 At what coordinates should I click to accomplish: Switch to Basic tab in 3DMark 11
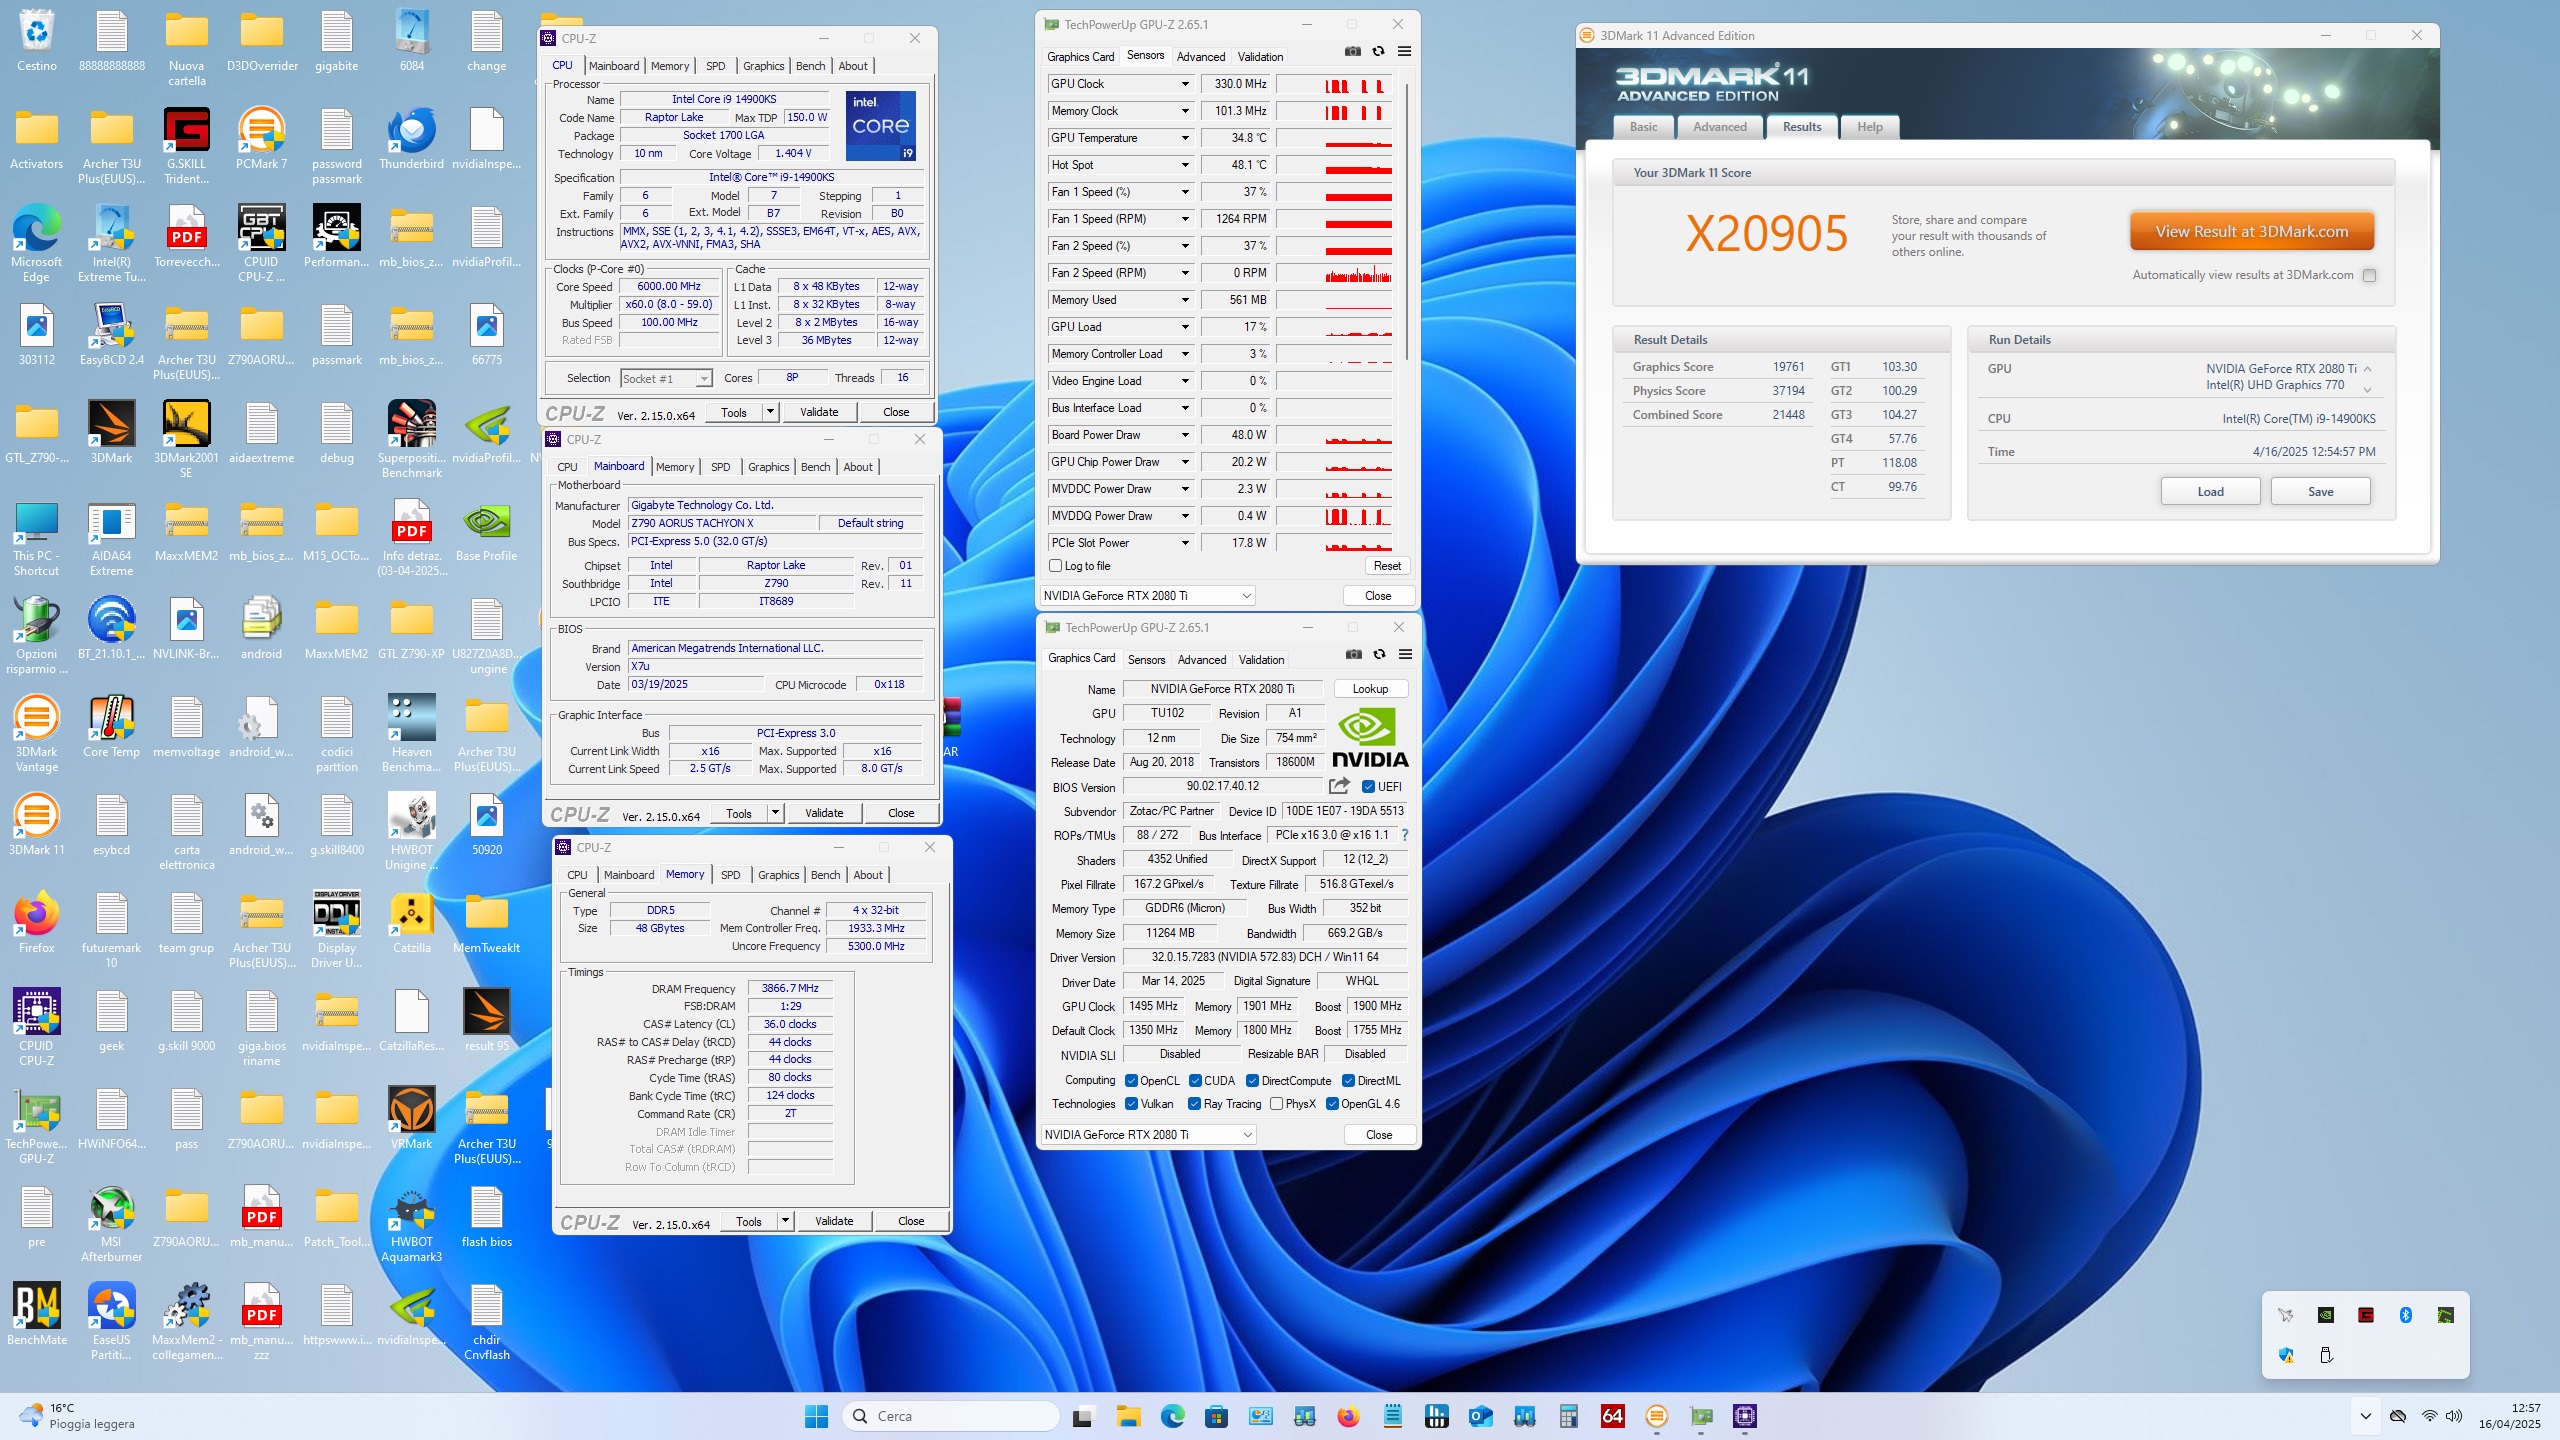coord(1643,127)
